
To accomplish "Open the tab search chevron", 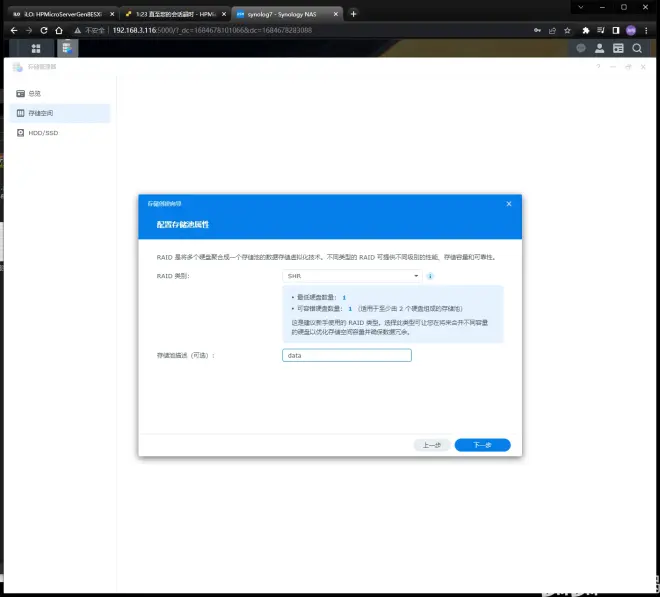I will coord(581,7).
